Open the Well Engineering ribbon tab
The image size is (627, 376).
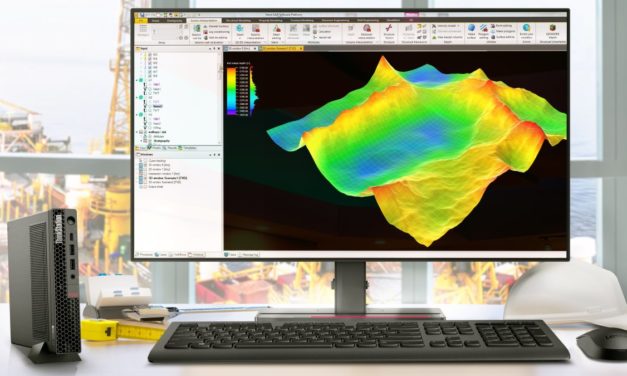pyautogui.click(x=368, y=20)
